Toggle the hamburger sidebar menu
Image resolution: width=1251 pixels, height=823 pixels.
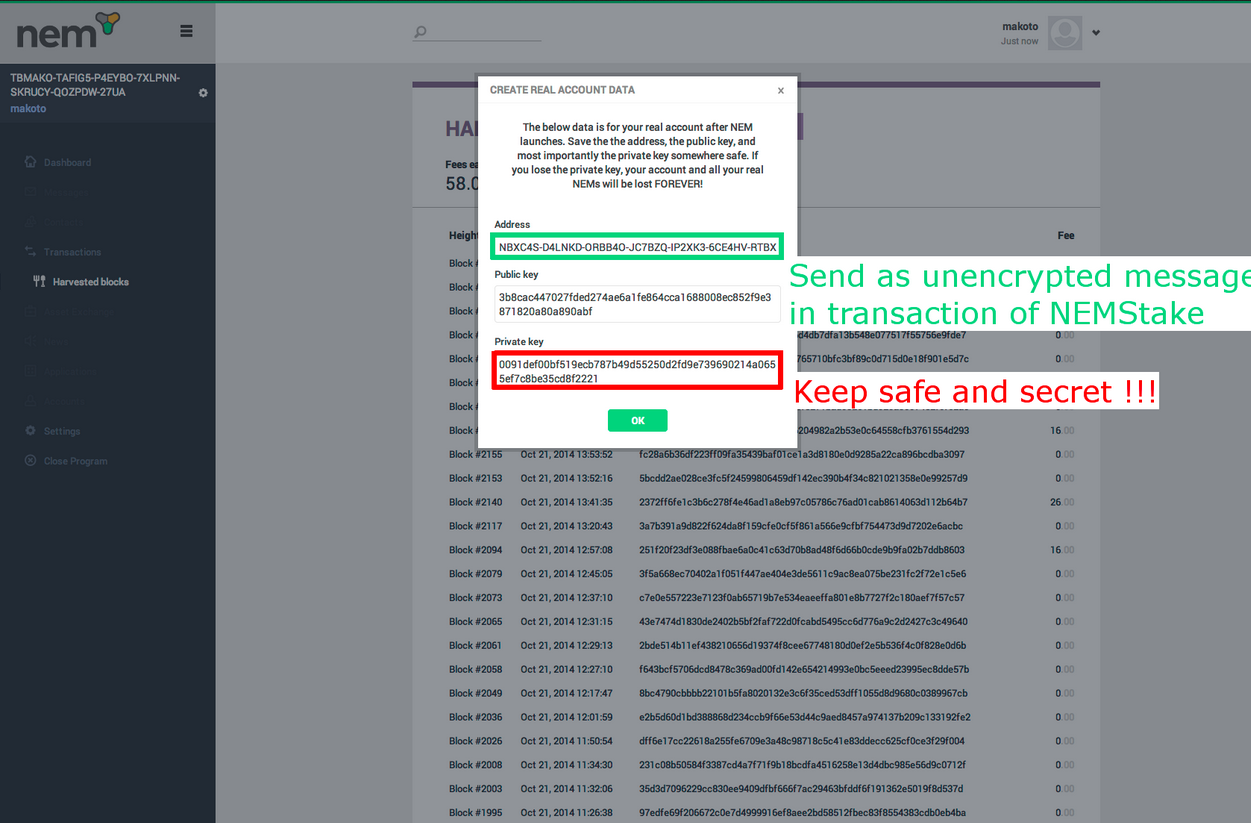pos(186,31)
